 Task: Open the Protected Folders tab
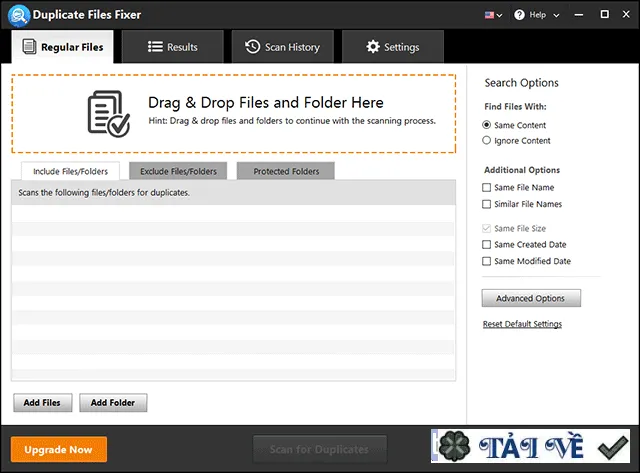[286, 171]
